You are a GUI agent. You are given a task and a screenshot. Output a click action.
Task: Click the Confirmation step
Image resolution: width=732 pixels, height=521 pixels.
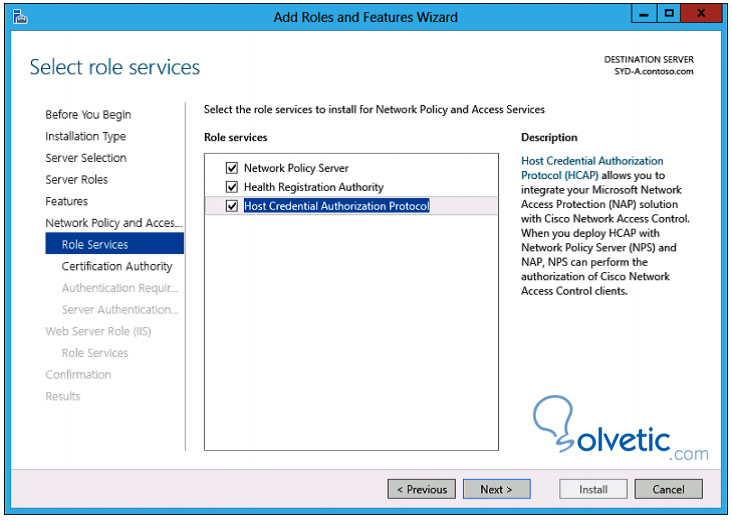pos(78,374)
